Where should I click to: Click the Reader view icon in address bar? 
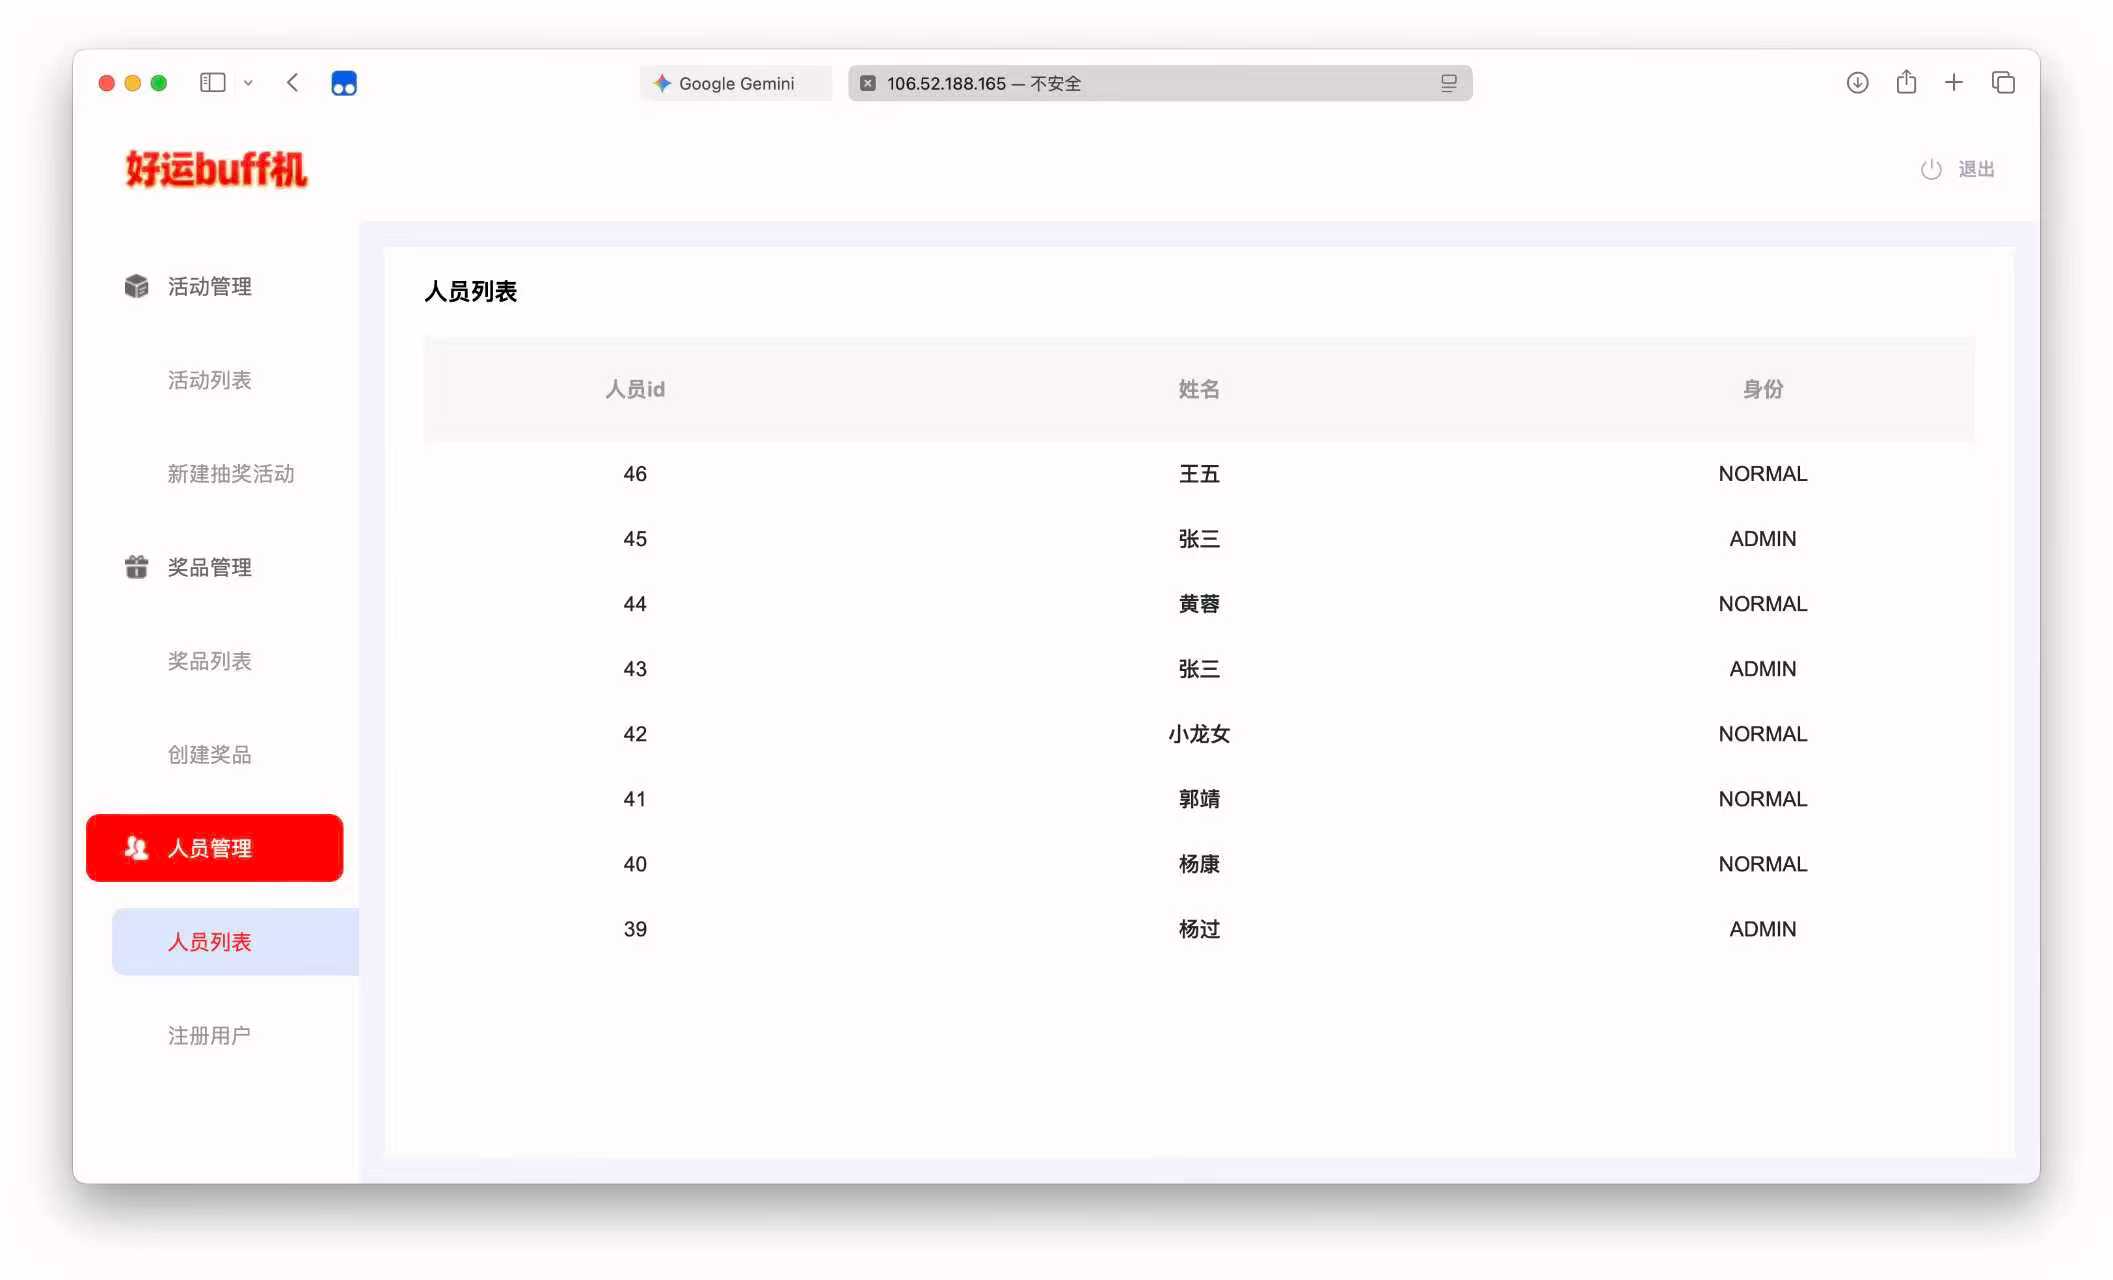pyautogui.click(x=1448, y=83)
